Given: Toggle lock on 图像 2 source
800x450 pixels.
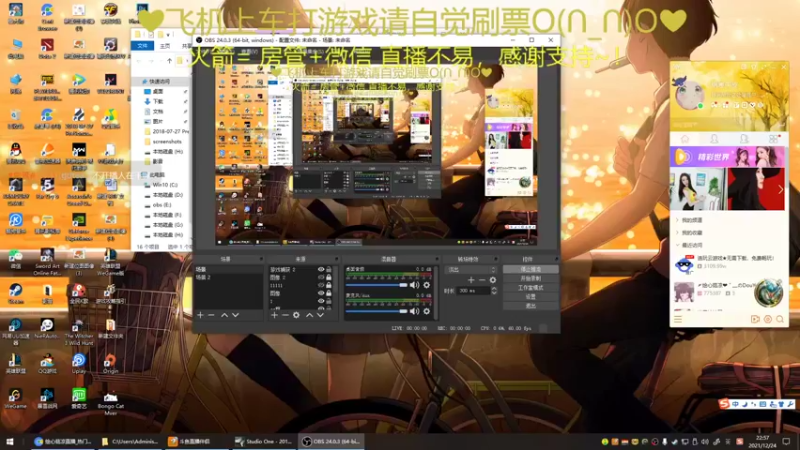Looking at the screenshot, I should coord(329,278).
